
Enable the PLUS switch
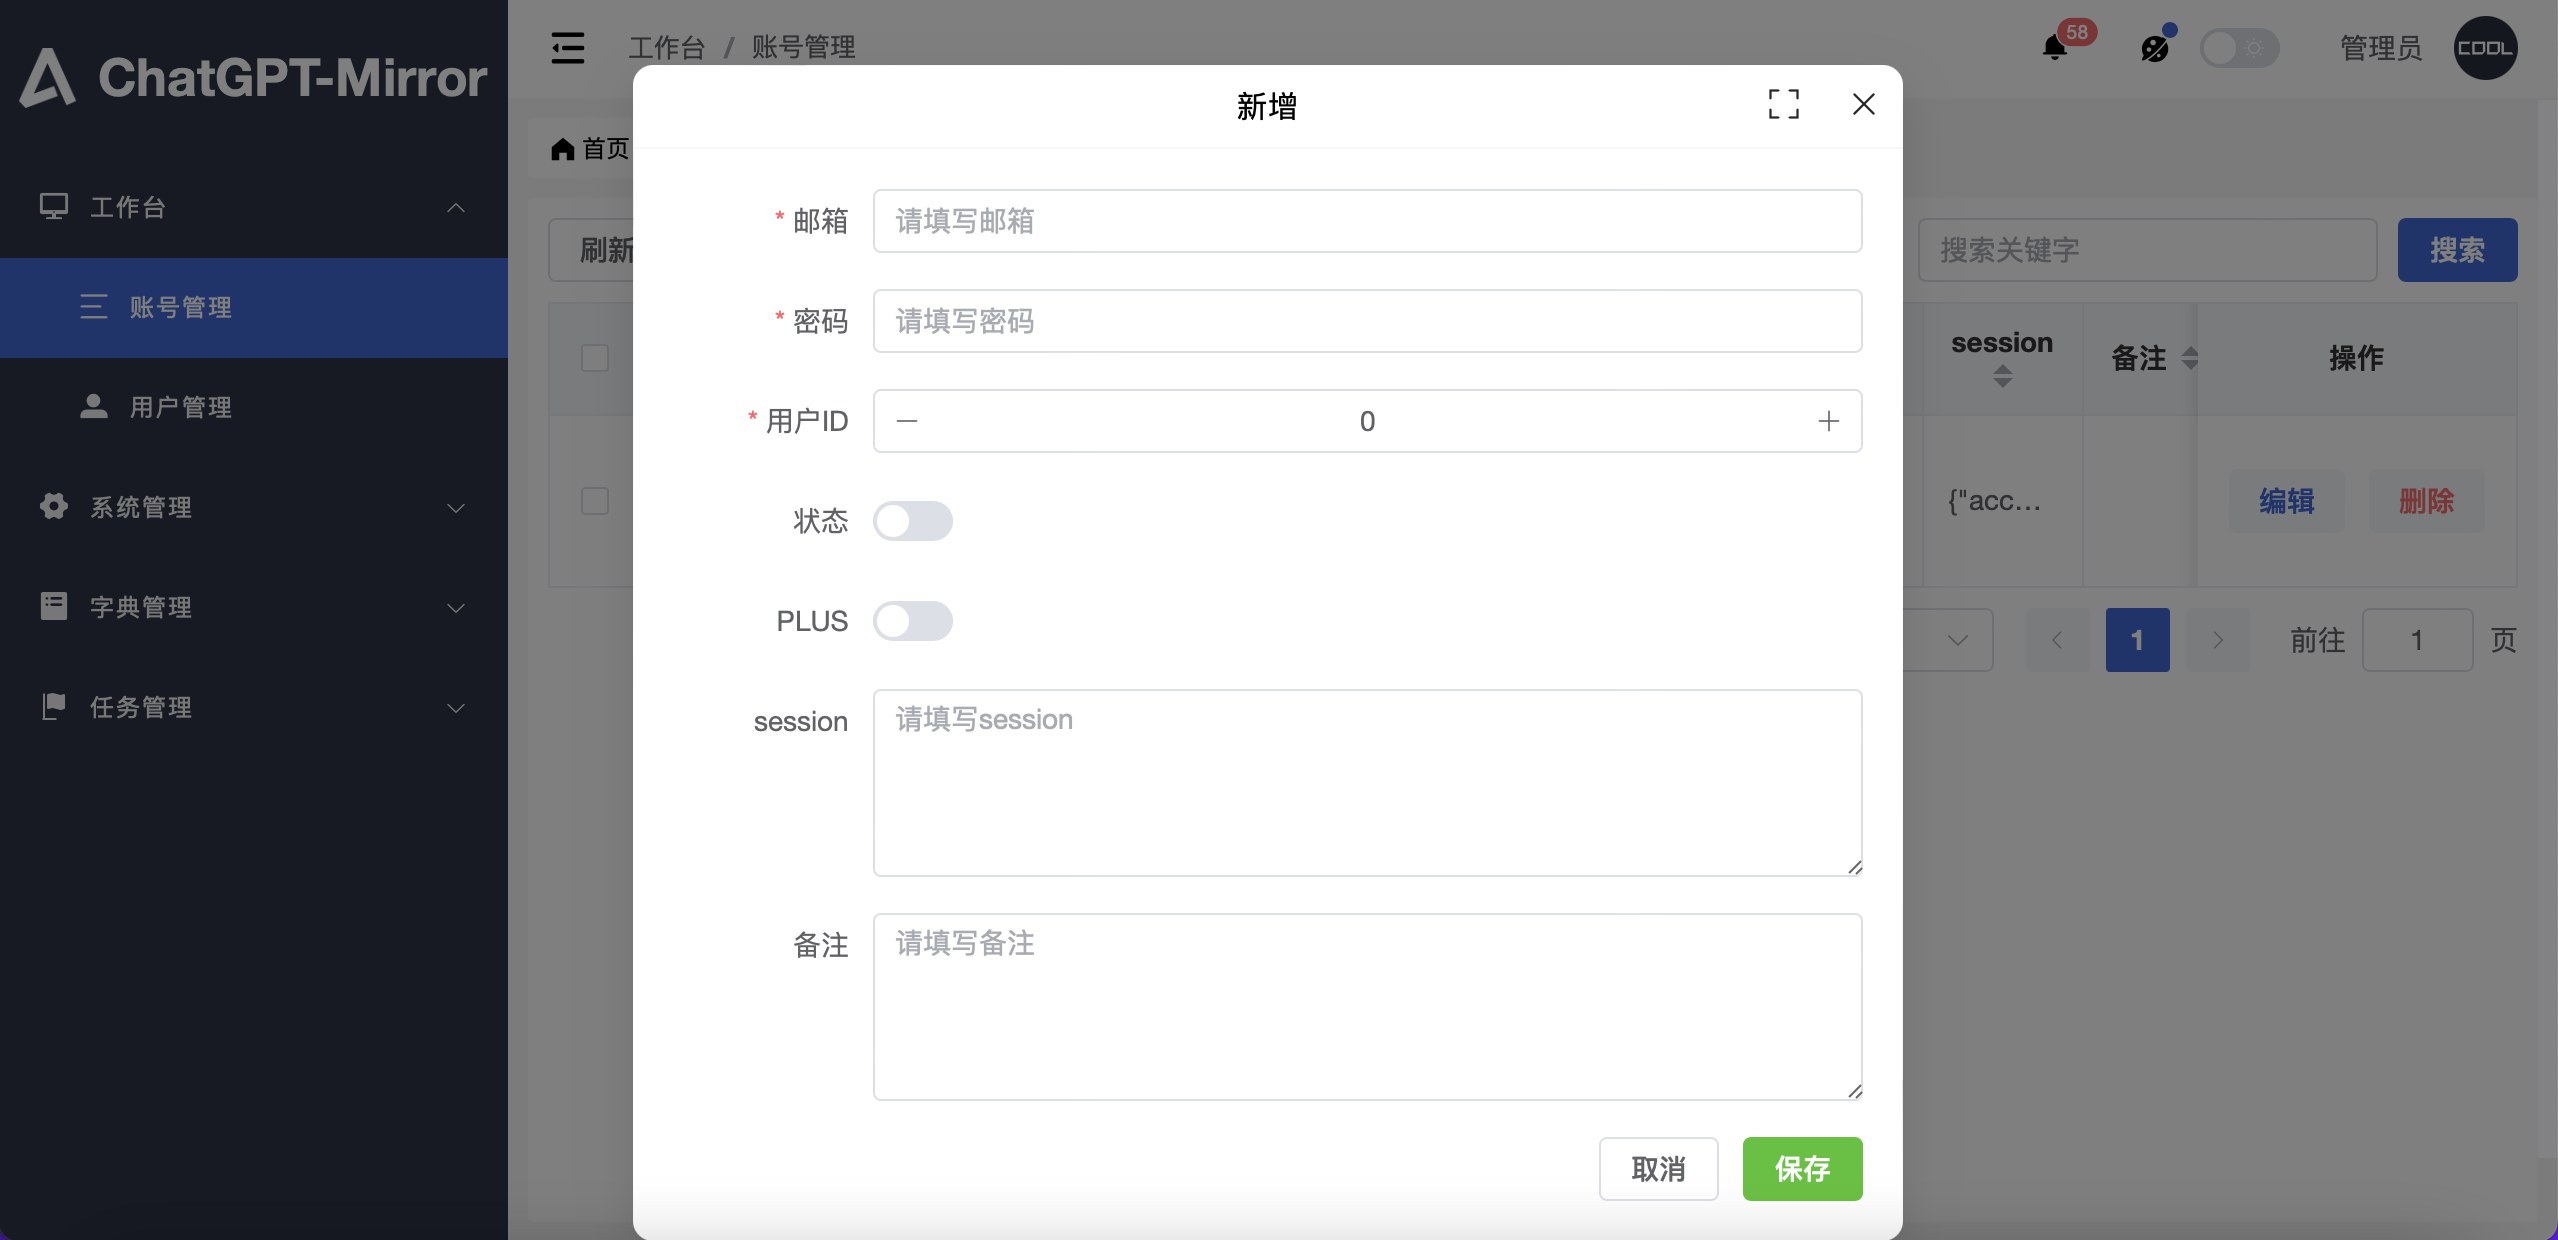click(x=912, y=621)
